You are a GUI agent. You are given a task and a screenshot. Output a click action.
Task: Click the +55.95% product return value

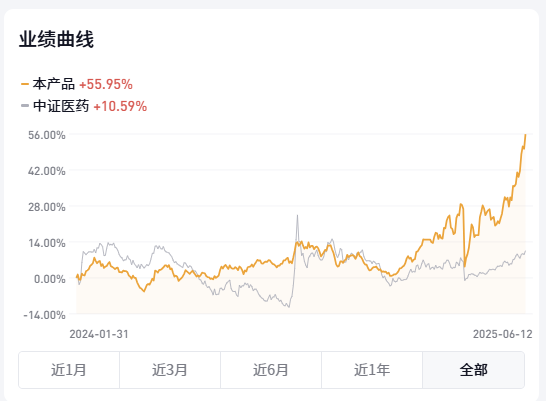(x=106, y=84)
